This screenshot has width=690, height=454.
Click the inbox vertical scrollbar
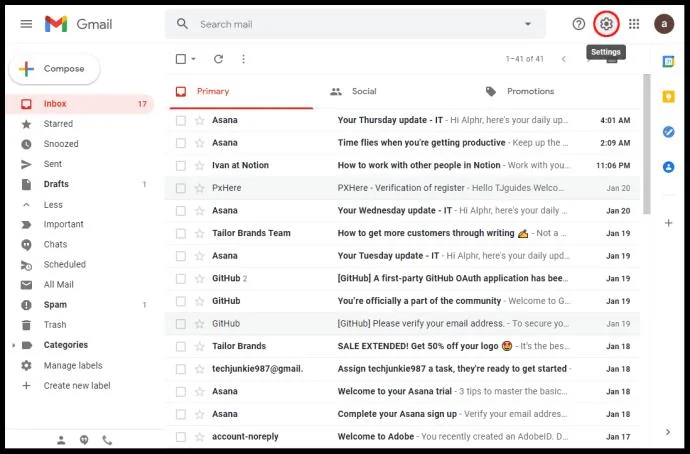click(x=646, y=144)
